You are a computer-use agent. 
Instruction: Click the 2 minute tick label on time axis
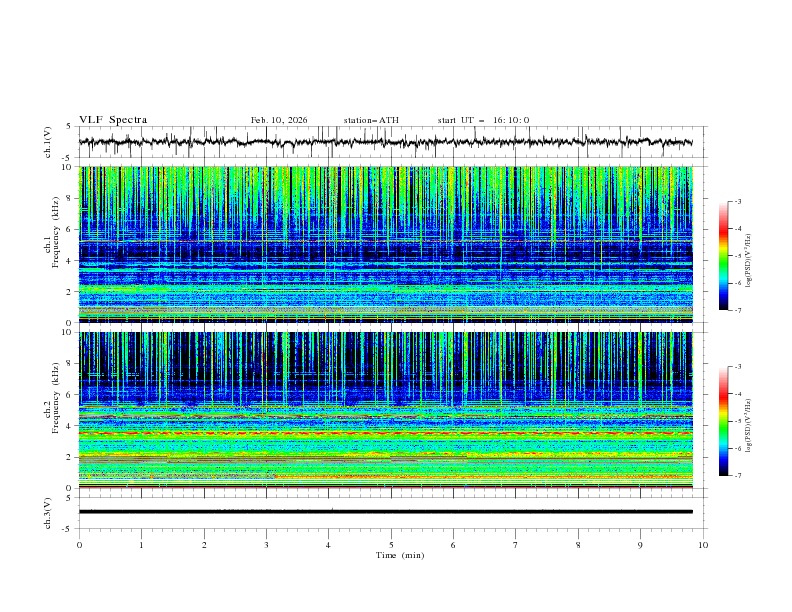coord(204,545)
